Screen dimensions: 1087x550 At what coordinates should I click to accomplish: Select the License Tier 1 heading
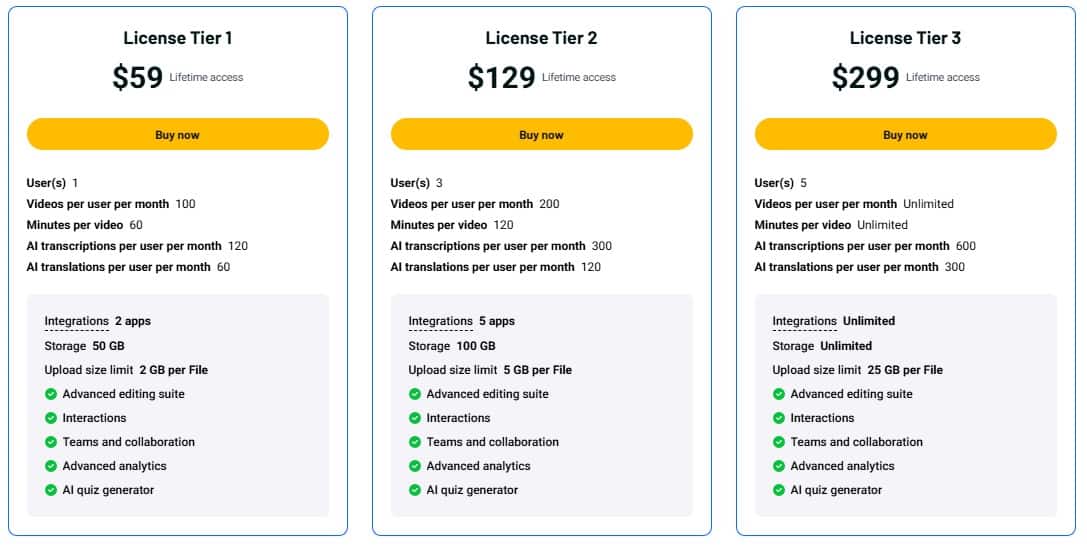click(178, 38)
